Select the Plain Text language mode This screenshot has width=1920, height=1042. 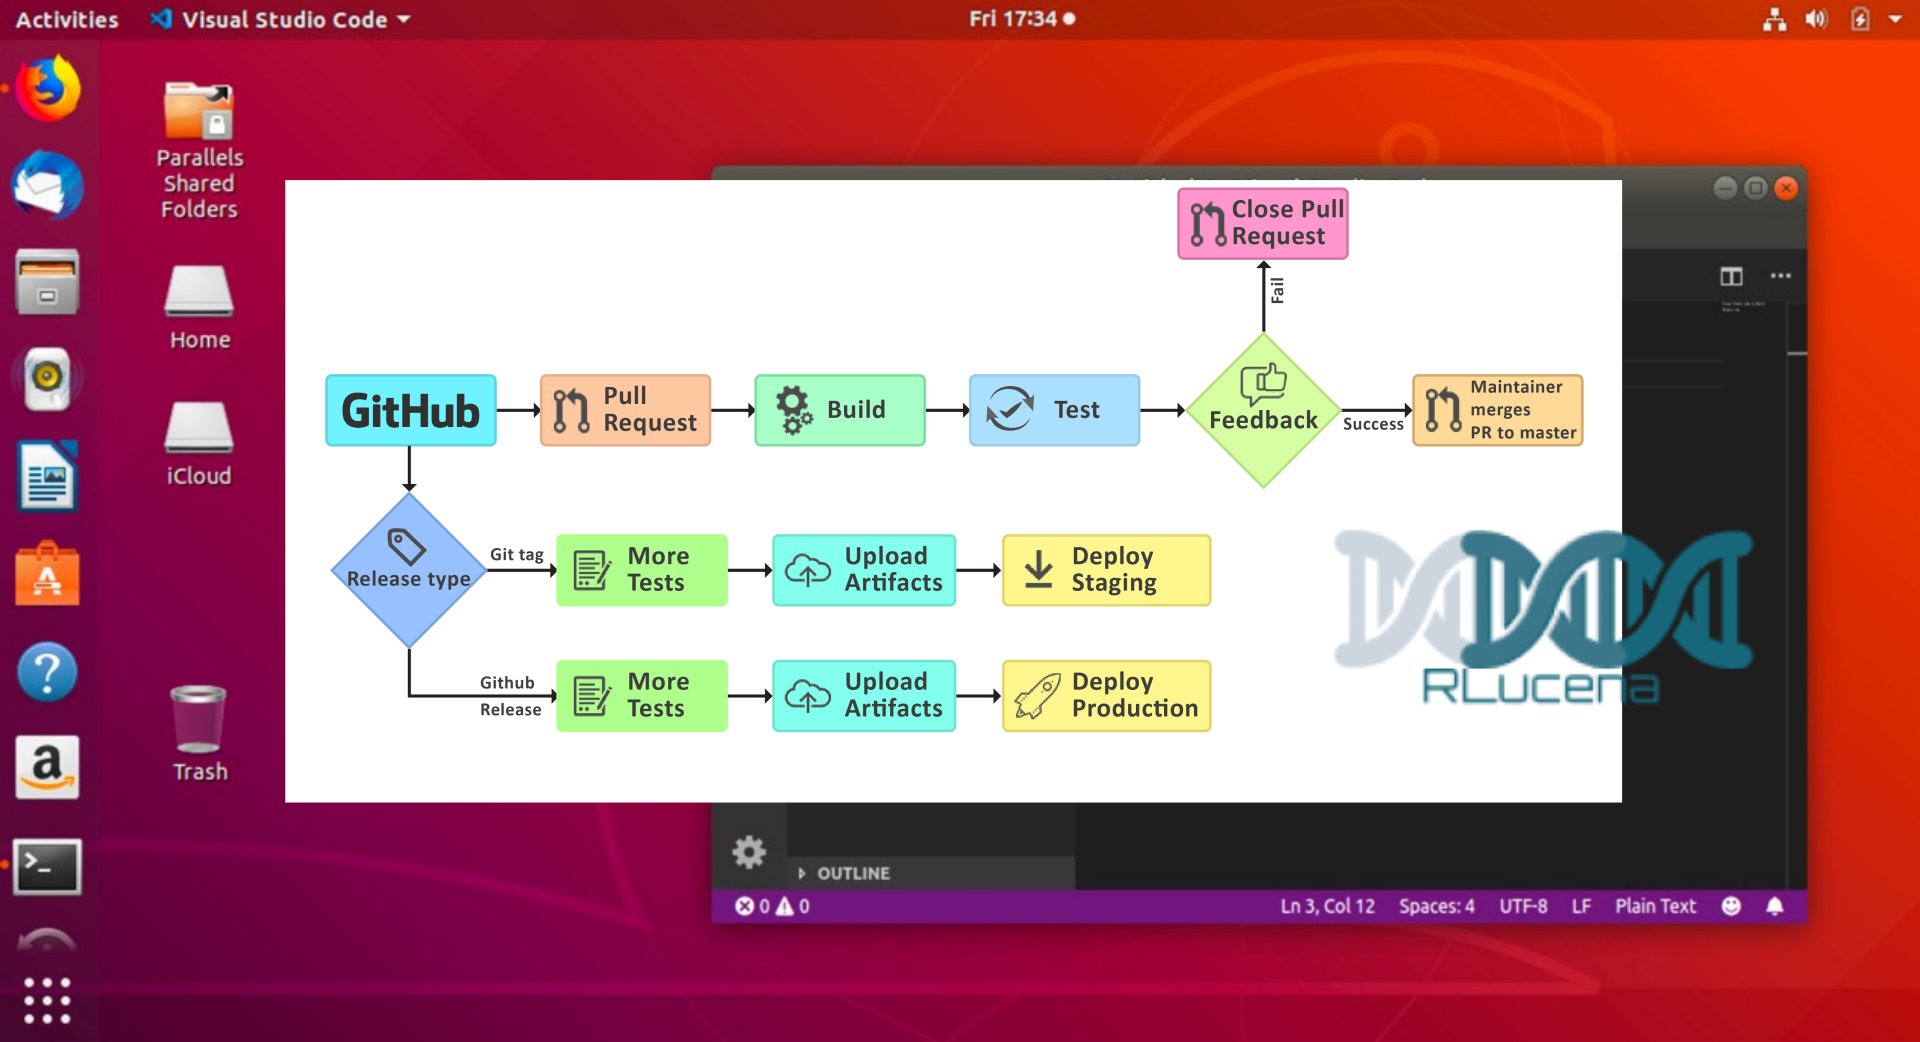click(x=1655, y=906)
